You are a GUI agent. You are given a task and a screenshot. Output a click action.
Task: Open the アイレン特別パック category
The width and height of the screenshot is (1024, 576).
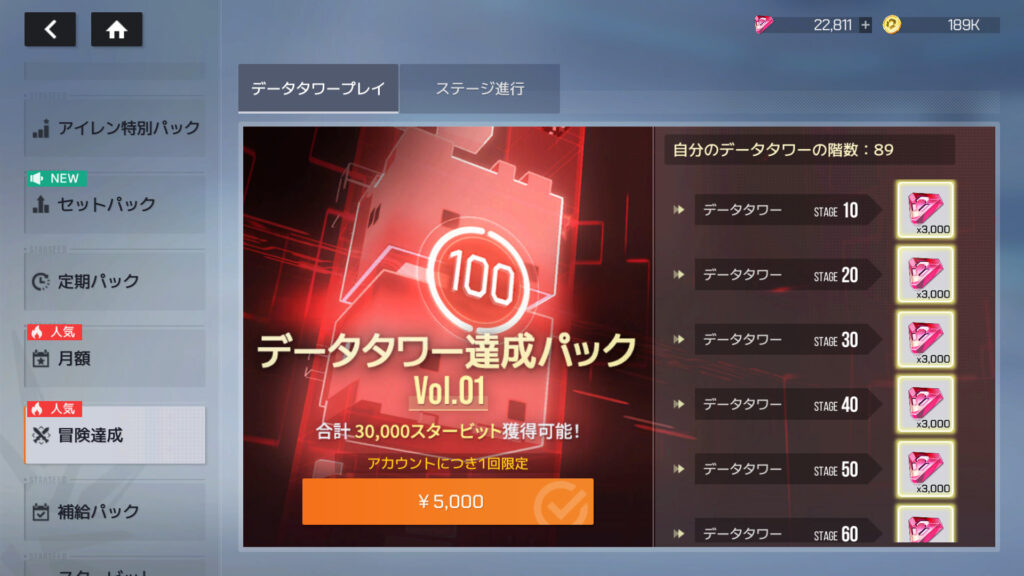(x=115, y=128)
